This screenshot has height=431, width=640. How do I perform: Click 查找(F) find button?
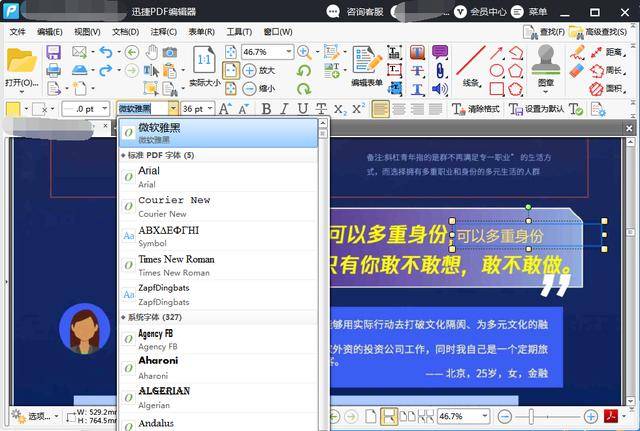[544, 32]
